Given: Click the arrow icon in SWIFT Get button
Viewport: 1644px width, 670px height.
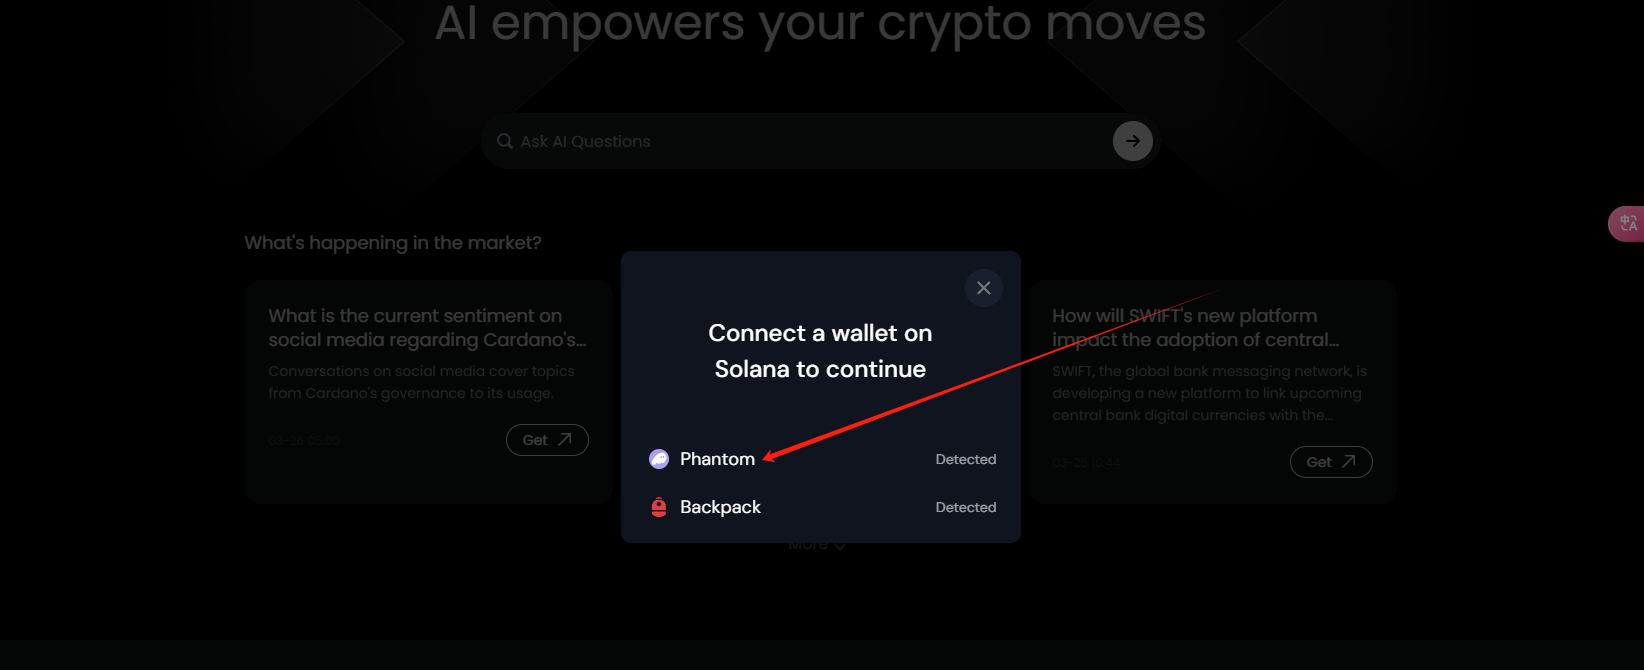Looking at the screenshot, I should 1349,461.
